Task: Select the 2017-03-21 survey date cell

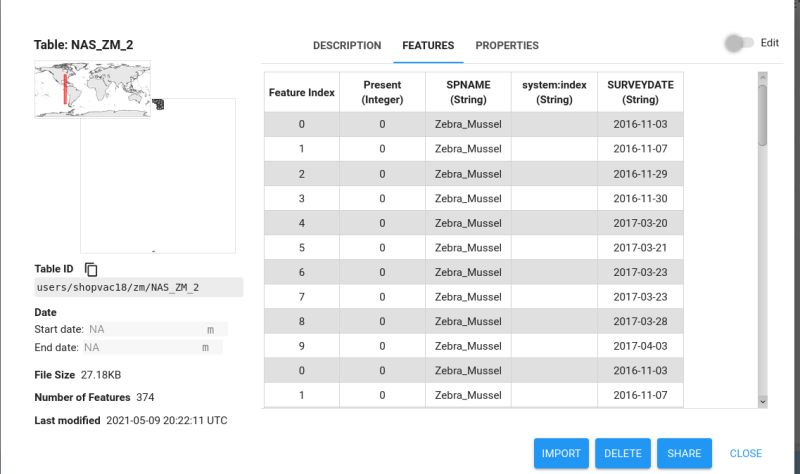Action: 640,247
